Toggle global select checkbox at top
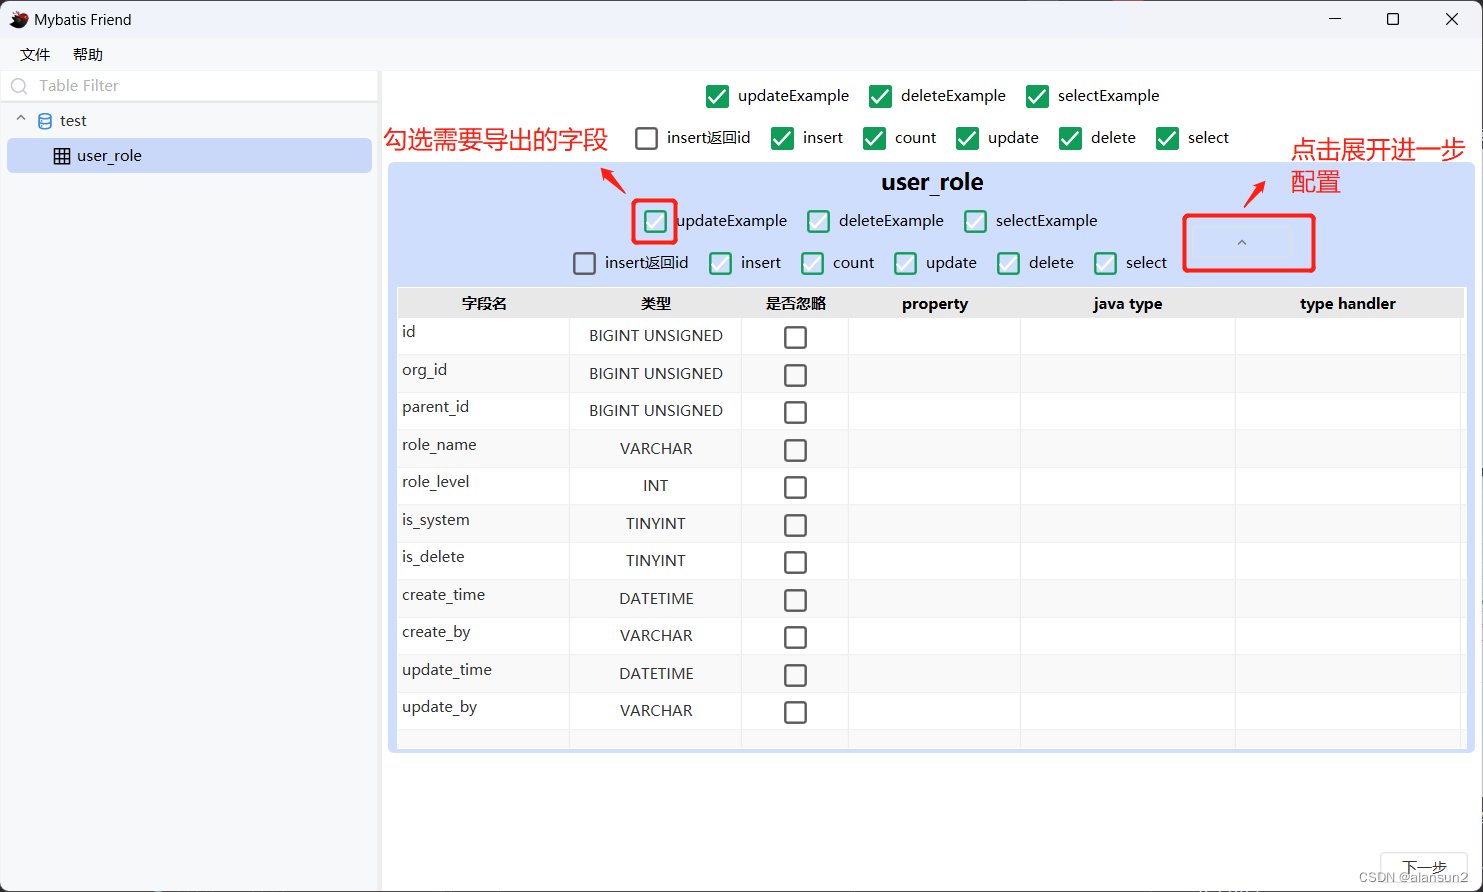The width and height of the screenshot is (1483, 892). coord(1167,138)
